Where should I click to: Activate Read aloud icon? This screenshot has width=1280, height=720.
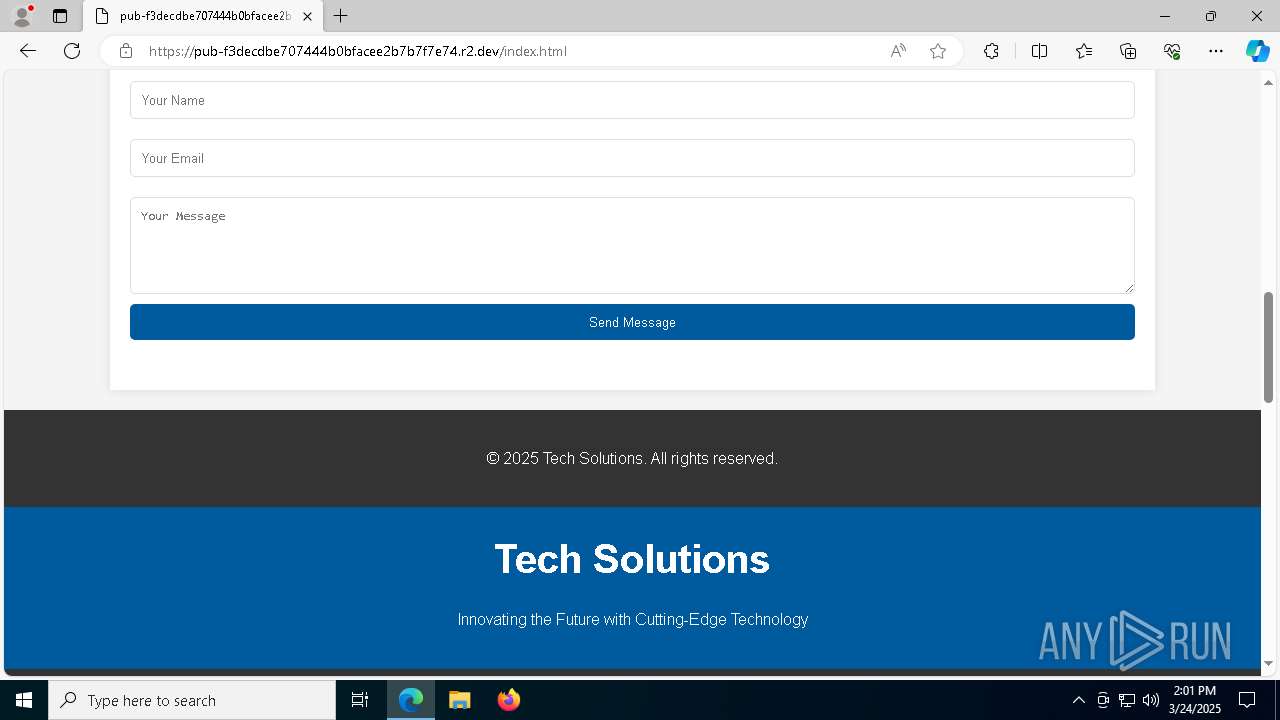coord(898,51)
